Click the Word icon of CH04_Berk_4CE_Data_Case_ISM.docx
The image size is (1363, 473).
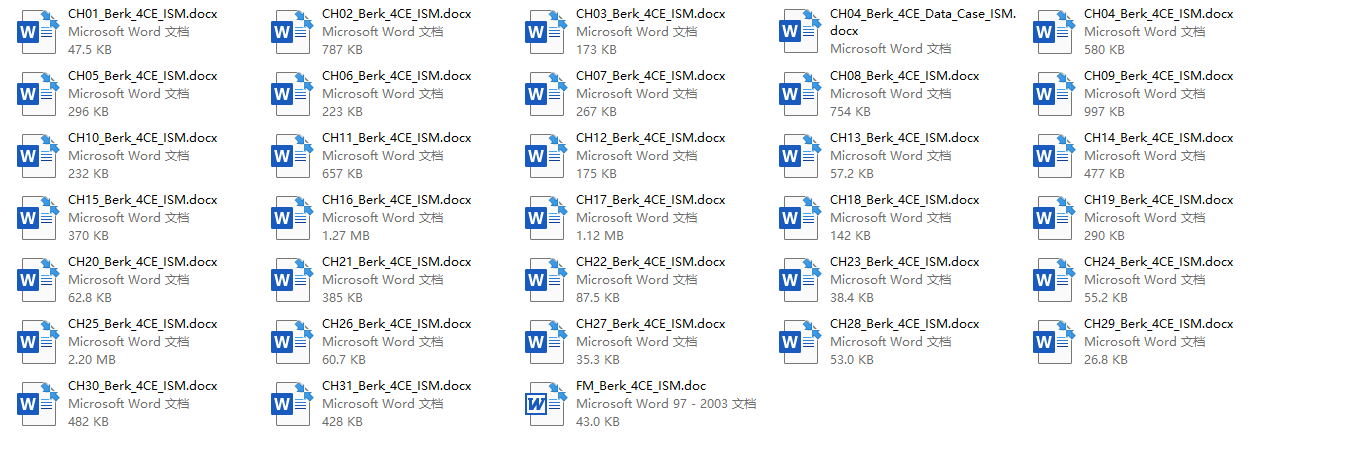(x=801, y=32)
